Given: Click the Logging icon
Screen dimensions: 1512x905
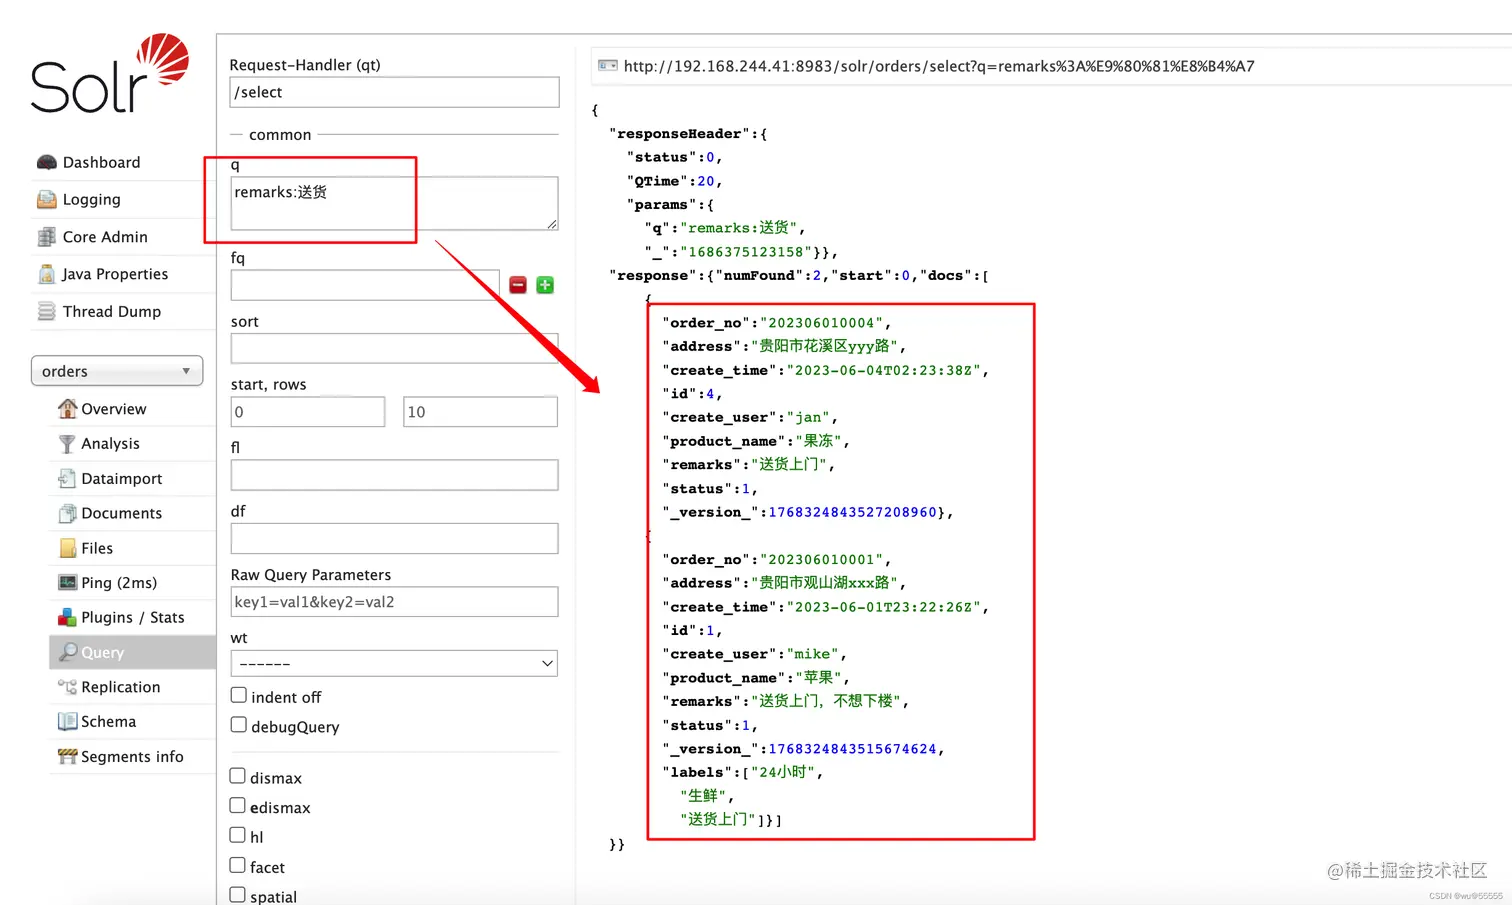Looking at the screenshot, I should tap(46, 200).
